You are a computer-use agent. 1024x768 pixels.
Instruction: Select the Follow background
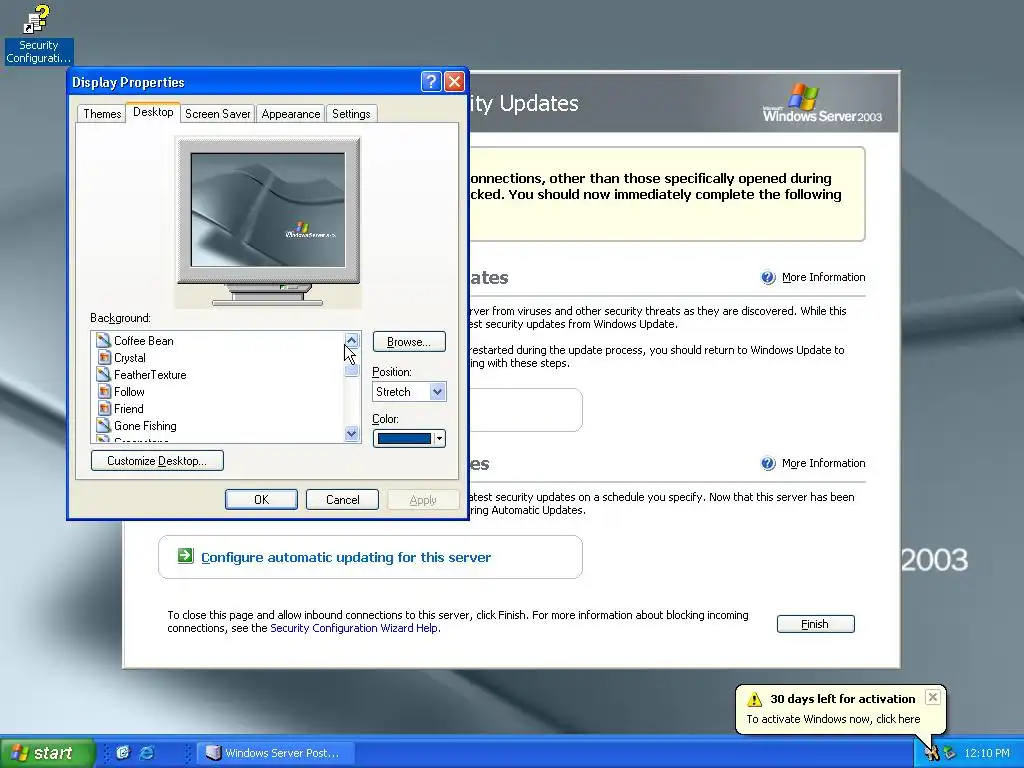[129, 392]
